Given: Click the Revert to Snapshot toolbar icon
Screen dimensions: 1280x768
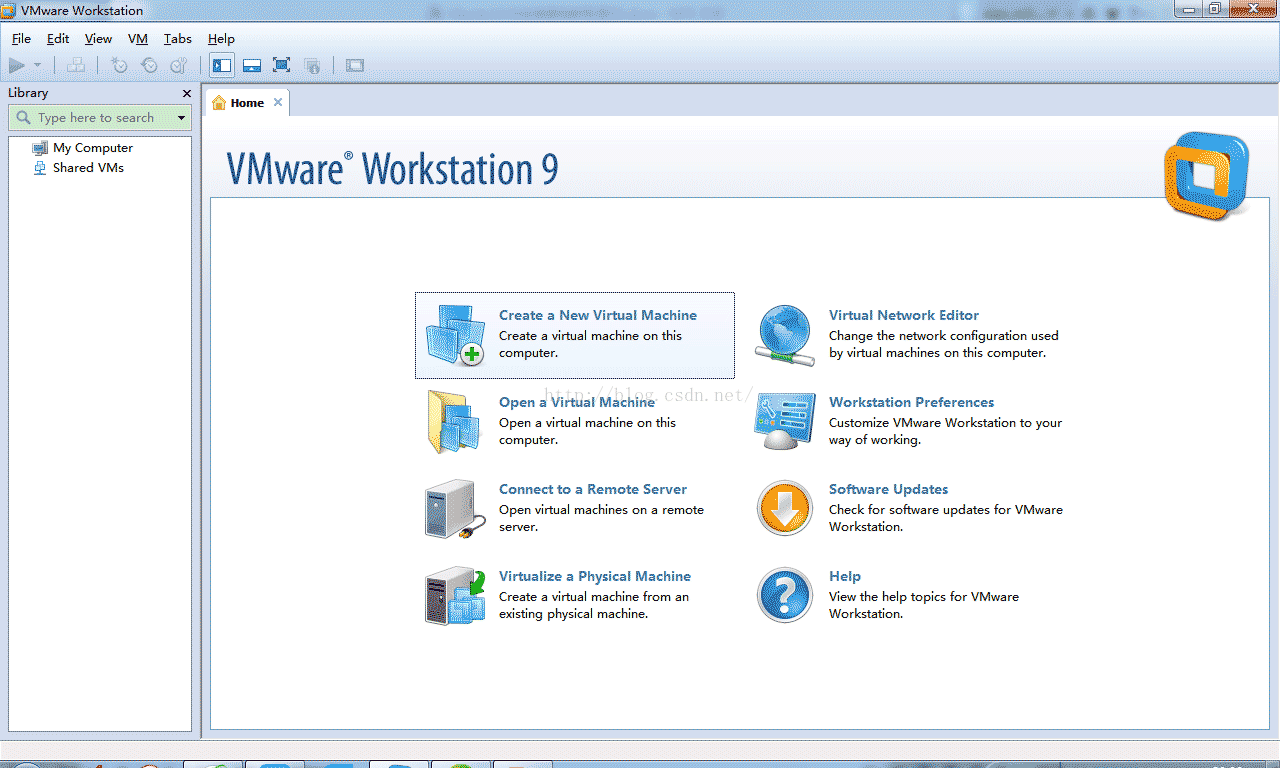Looking at the screenshot, I should coord(149,66).
